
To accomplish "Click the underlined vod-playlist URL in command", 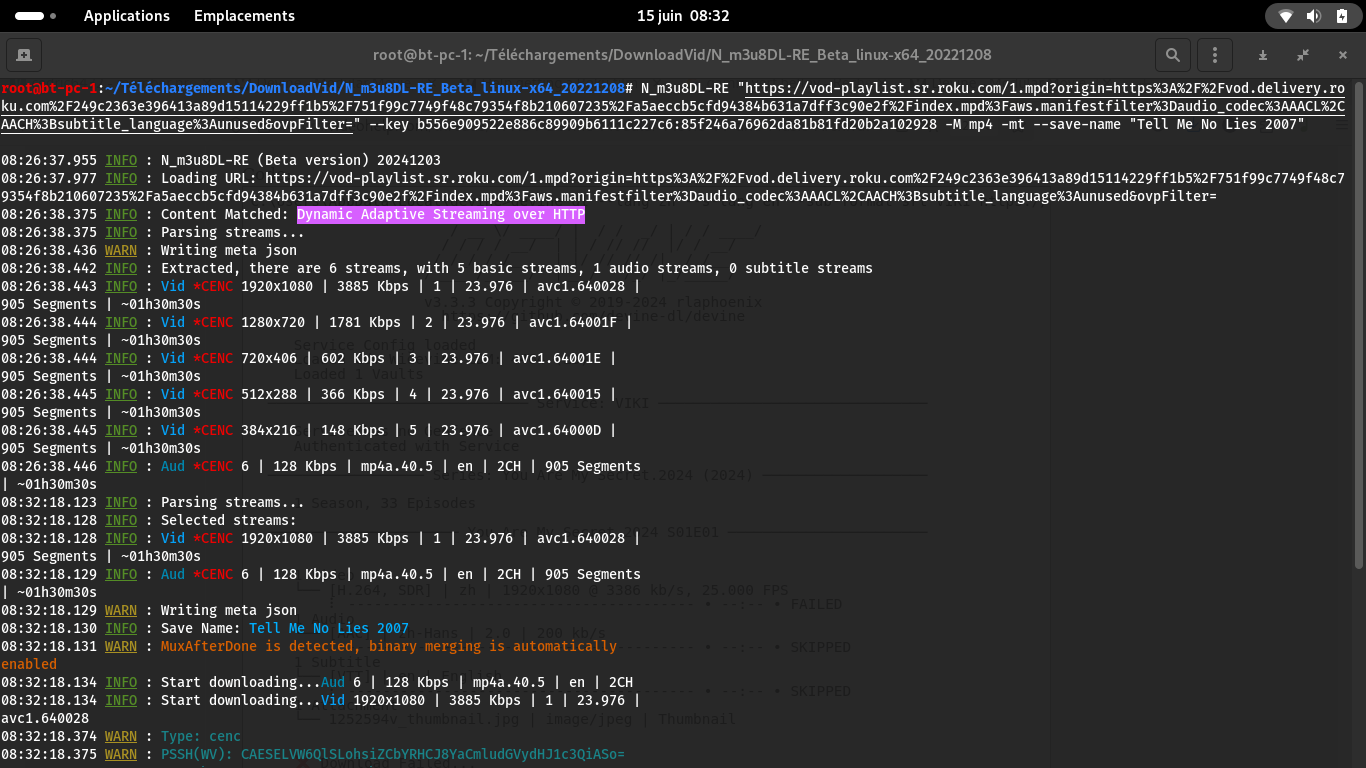I will [x=674, y=106].
